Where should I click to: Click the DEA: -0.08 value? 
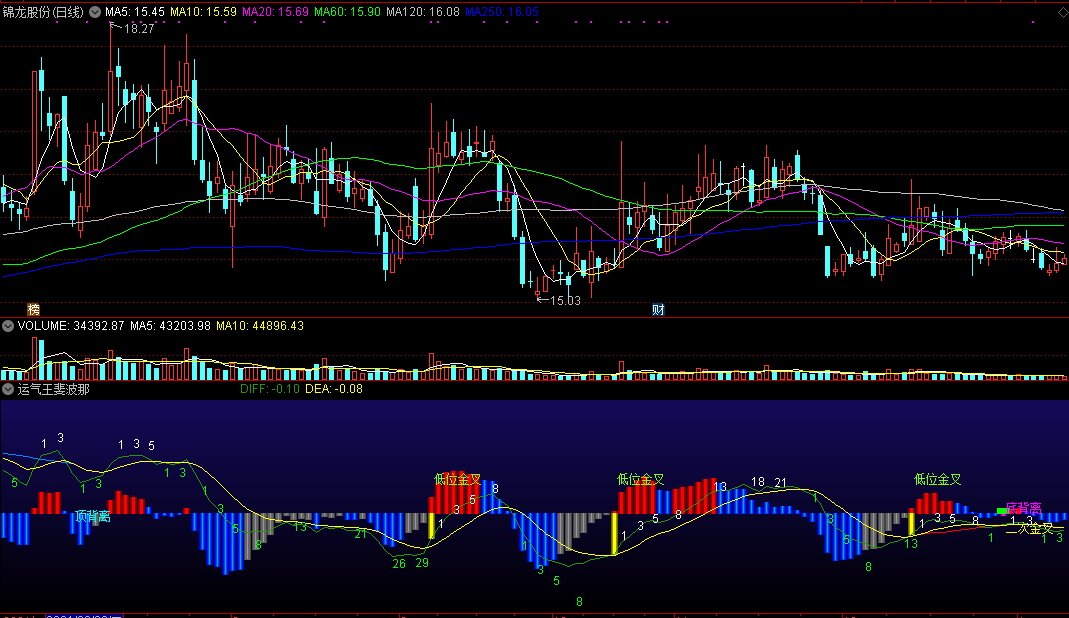(x=334, y=389)
